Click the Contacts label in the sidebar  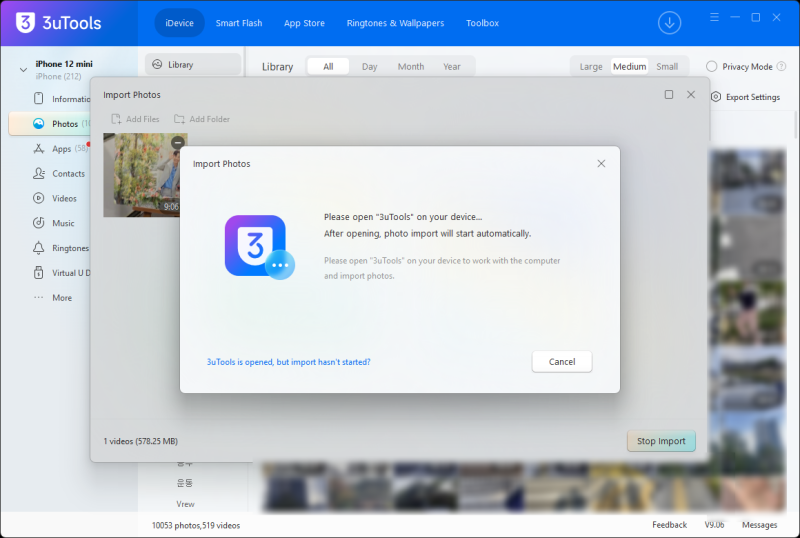(68, 174)
